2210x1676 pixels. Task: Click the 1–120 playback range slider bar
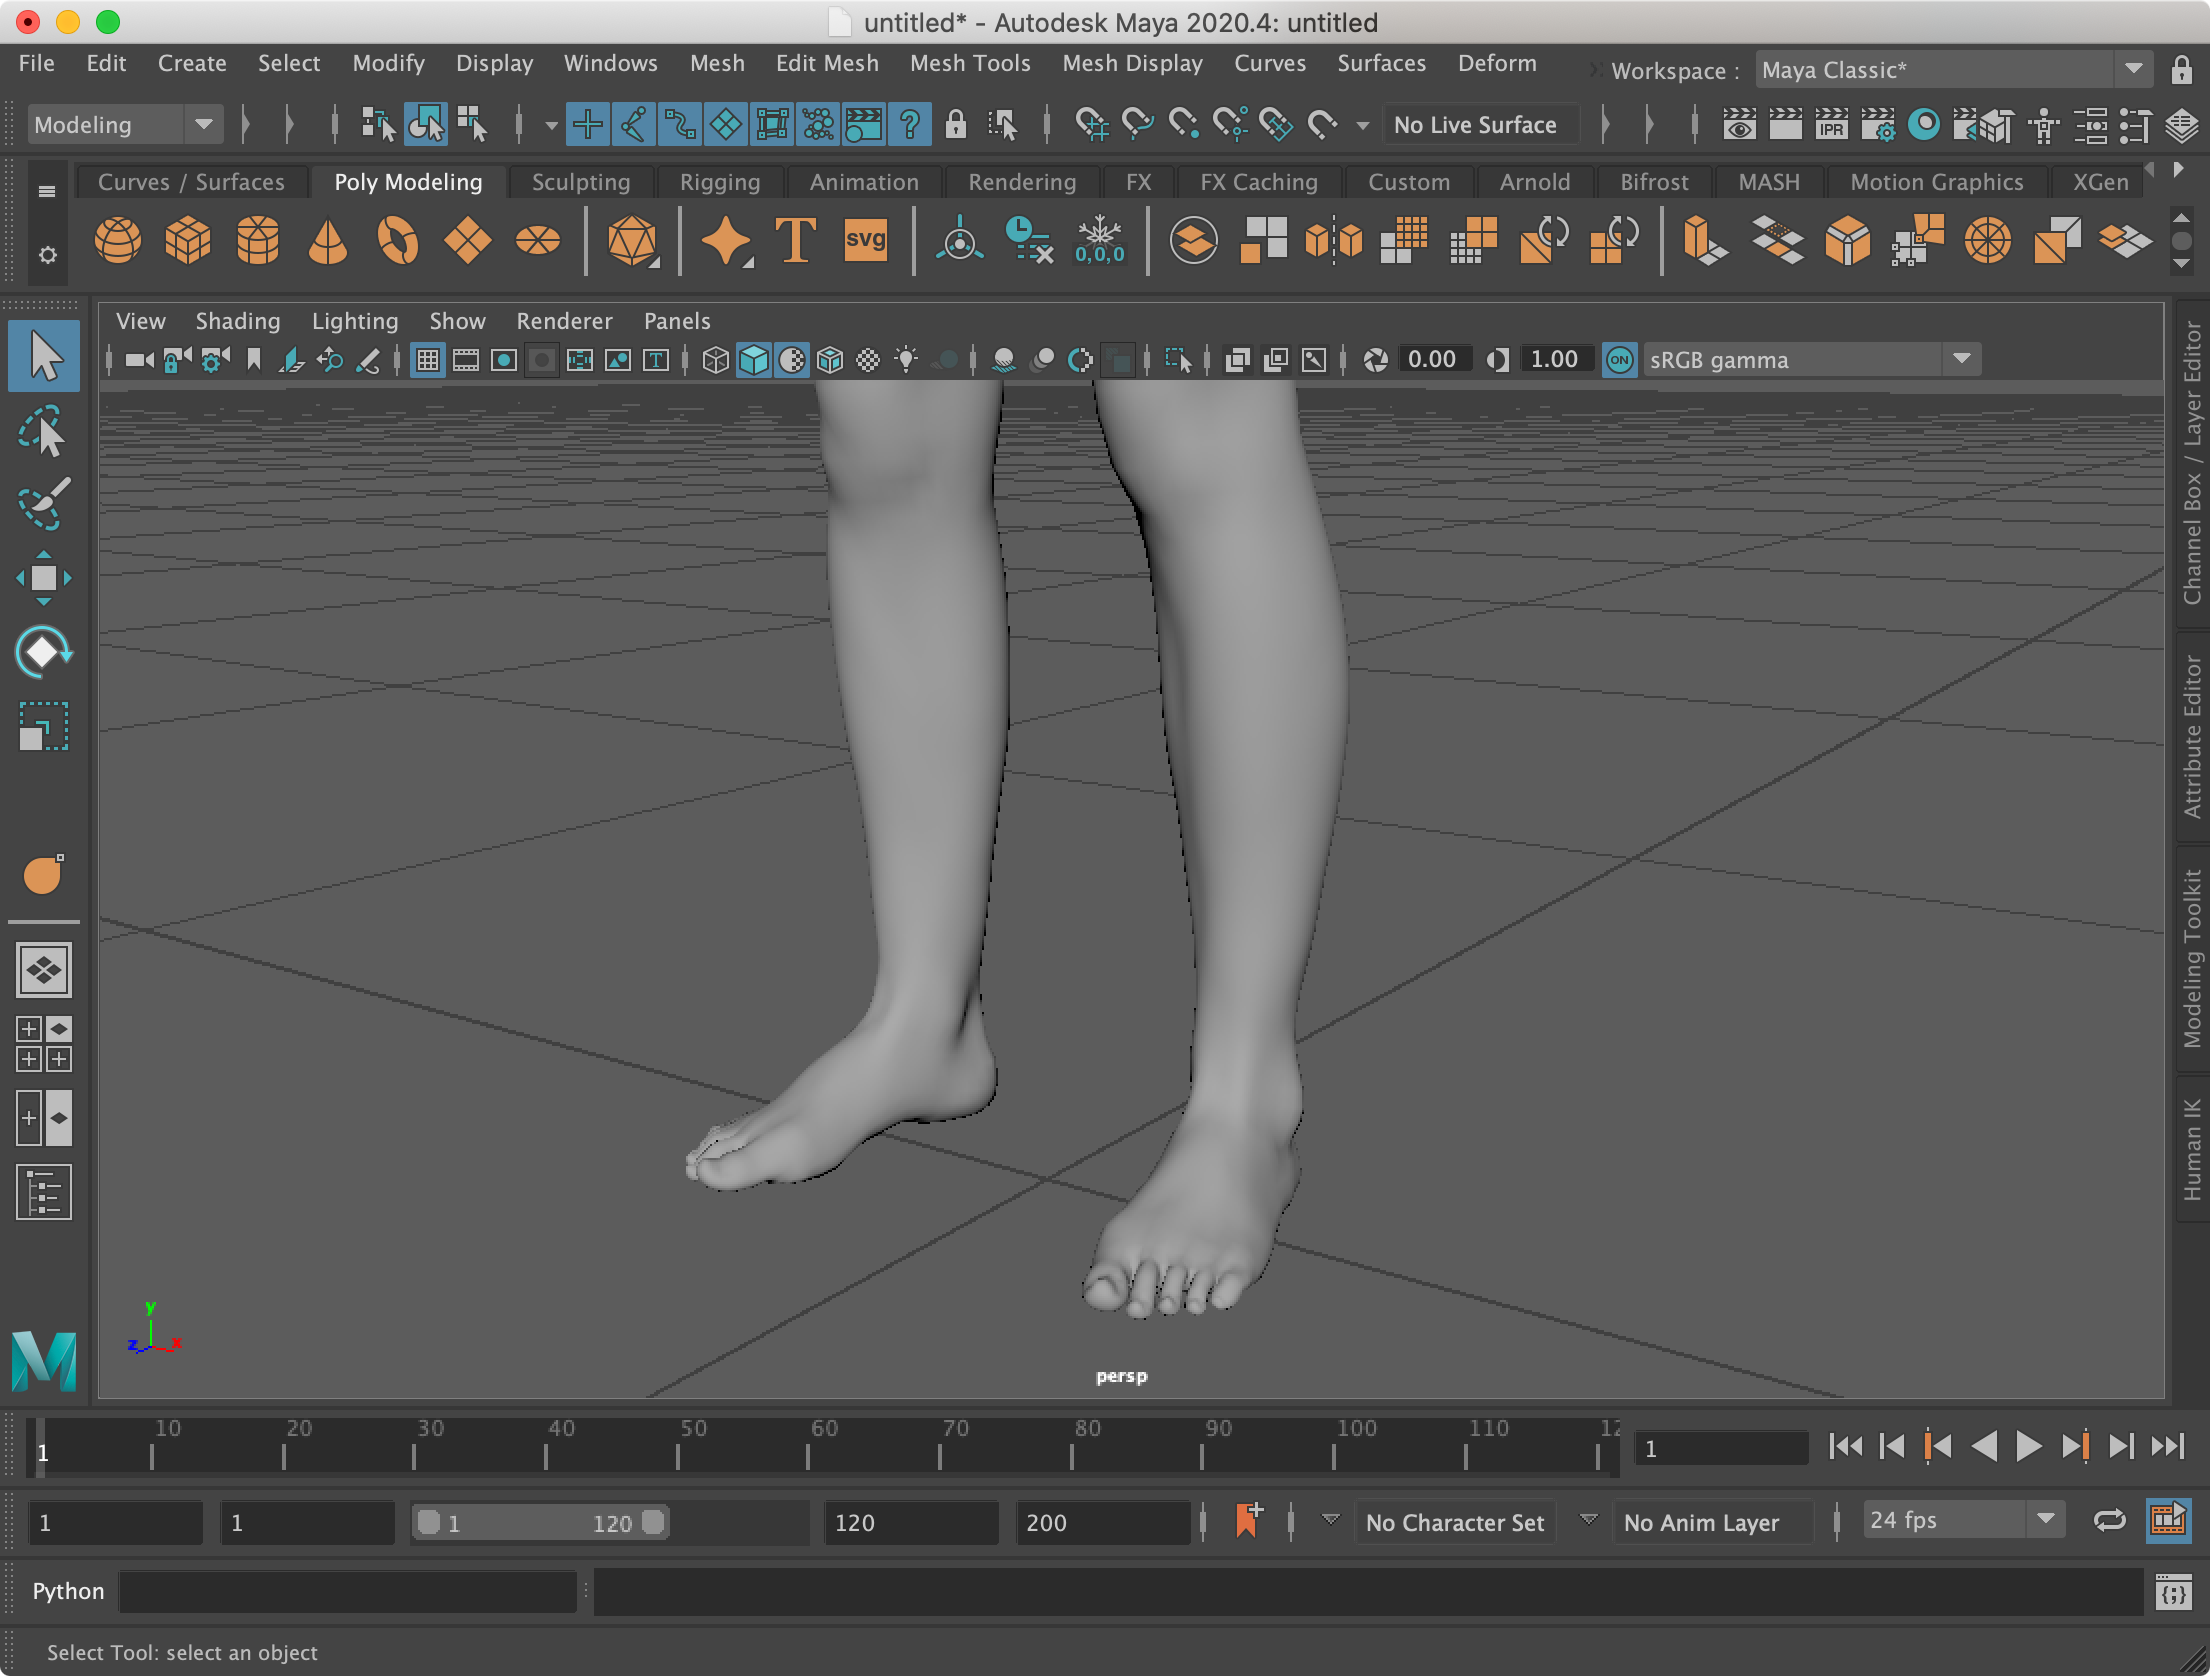coord(541,1523)
